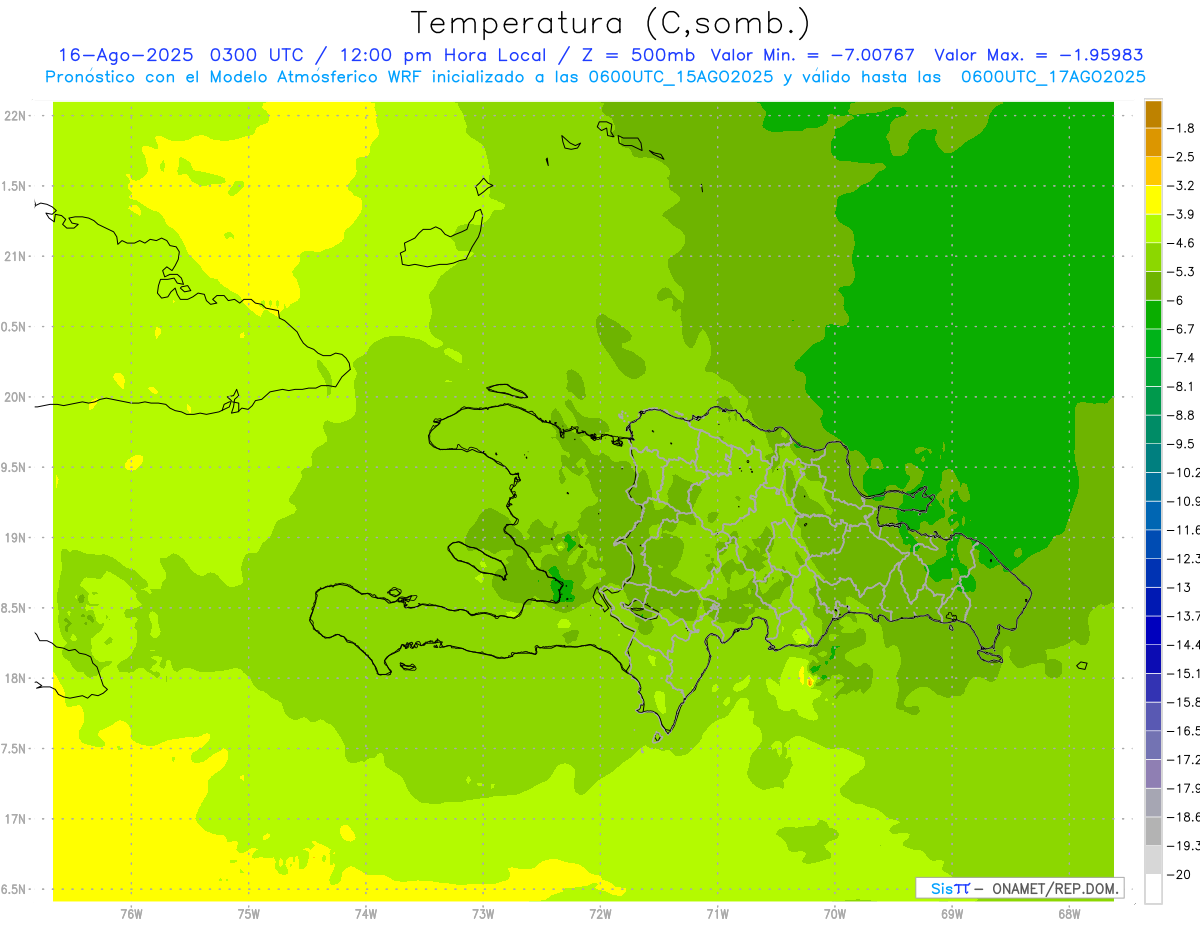This screenshot has height=927, width=1200.
Task: Pick the yellow swatch between -3.2 and -3.9
Action: 1153,200
